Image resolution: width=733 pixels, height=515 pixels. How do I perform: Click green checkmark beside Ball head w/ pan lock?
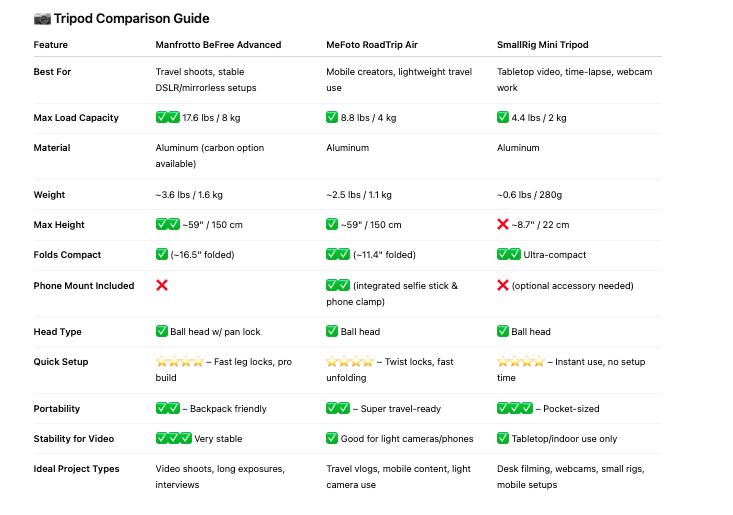[162, 331]
